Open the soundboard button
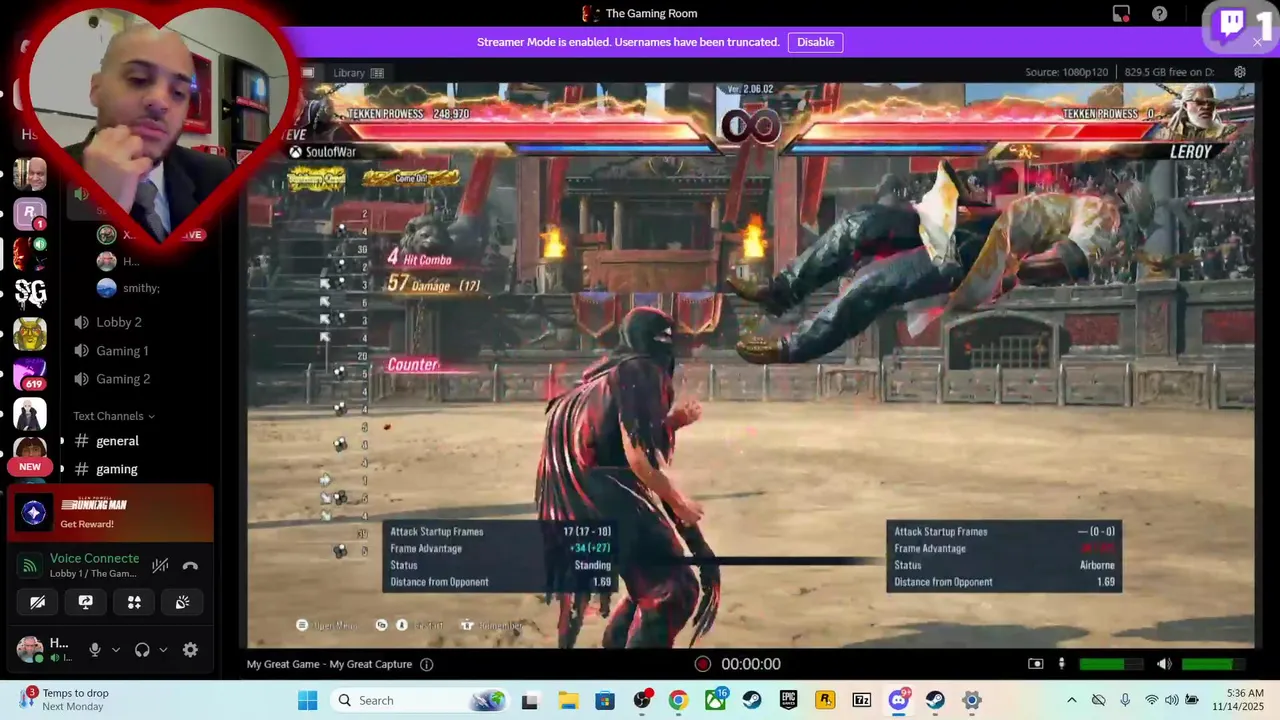1280x720 pixels. tap(182, 602)
